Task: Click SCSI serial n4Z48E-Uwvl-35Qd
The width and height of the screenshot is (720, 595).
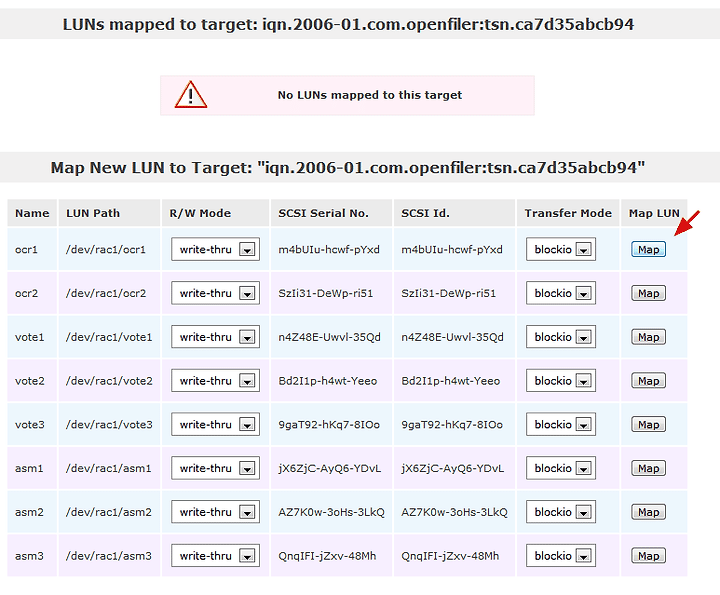Action: point(329,337)
